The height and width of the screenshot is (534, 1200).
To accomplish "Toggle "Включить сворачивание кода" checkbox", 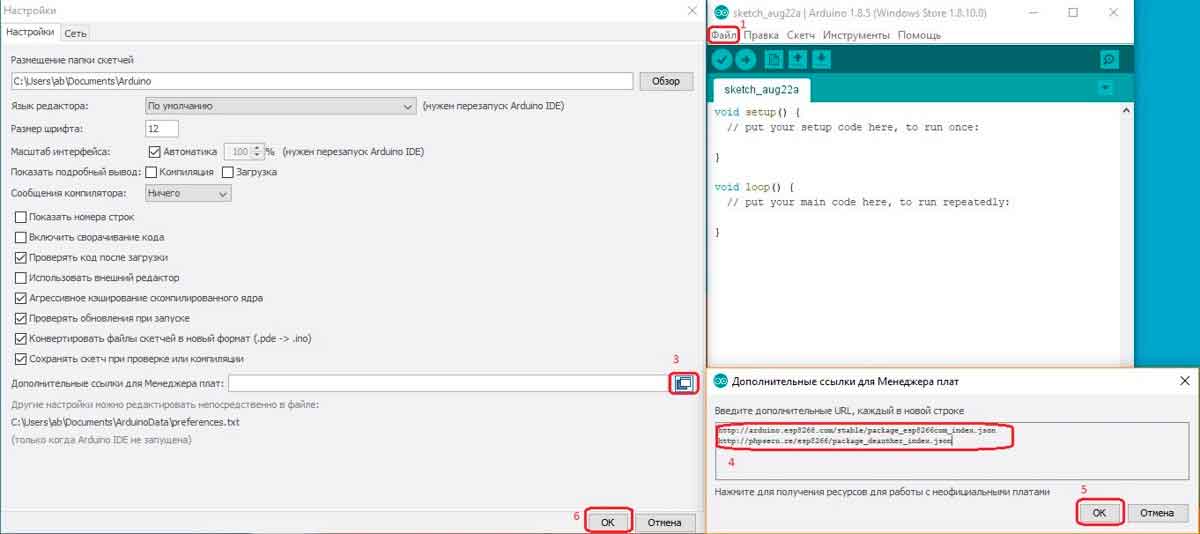I will pos(21,237).
